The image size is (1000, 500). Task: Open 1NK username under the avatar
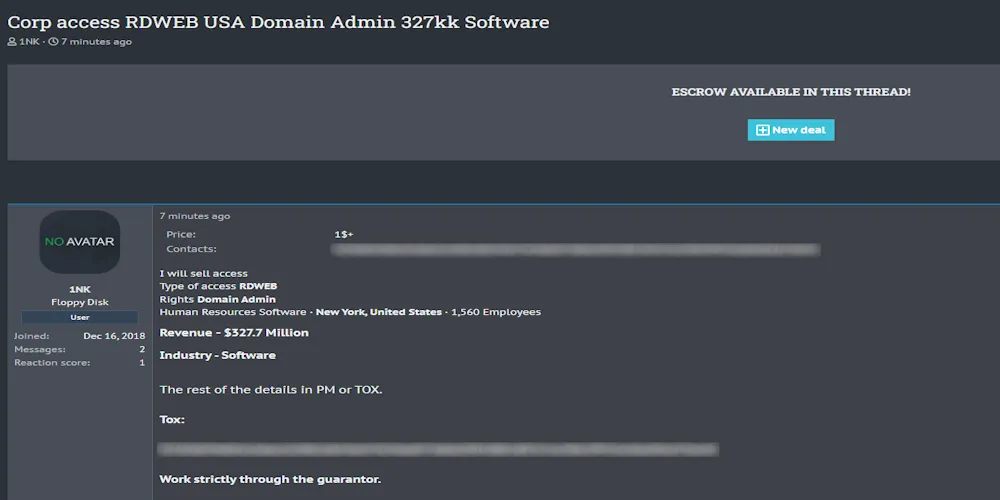(x=80, y=289)
